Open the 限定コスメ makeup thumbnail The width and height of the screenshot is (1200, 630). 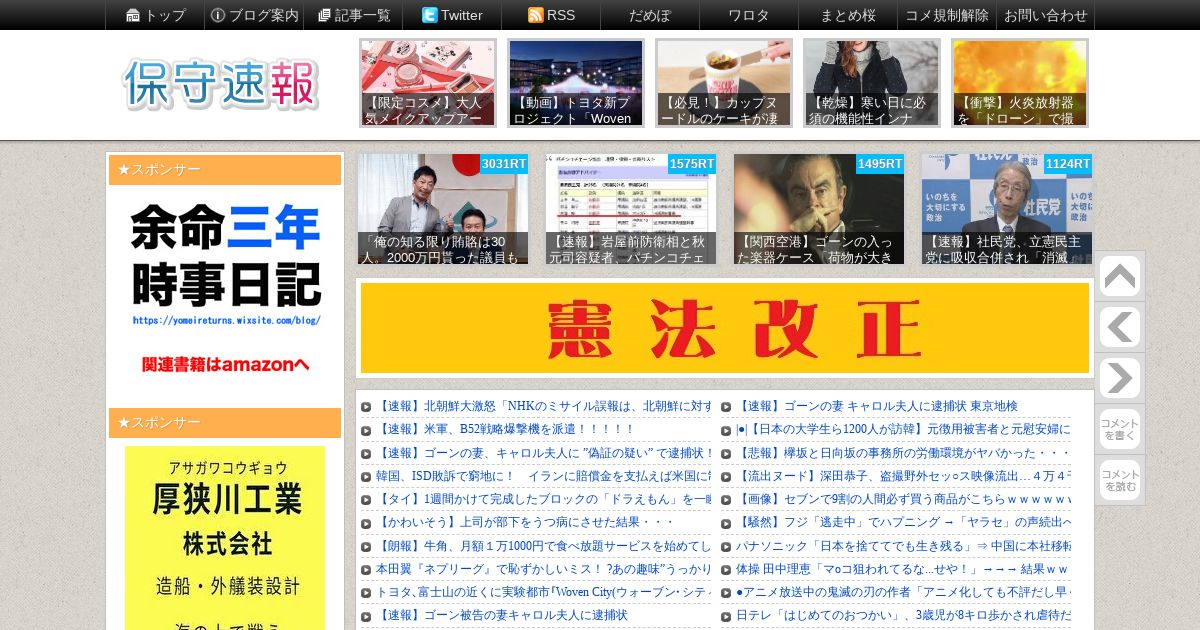pos(428,83)
